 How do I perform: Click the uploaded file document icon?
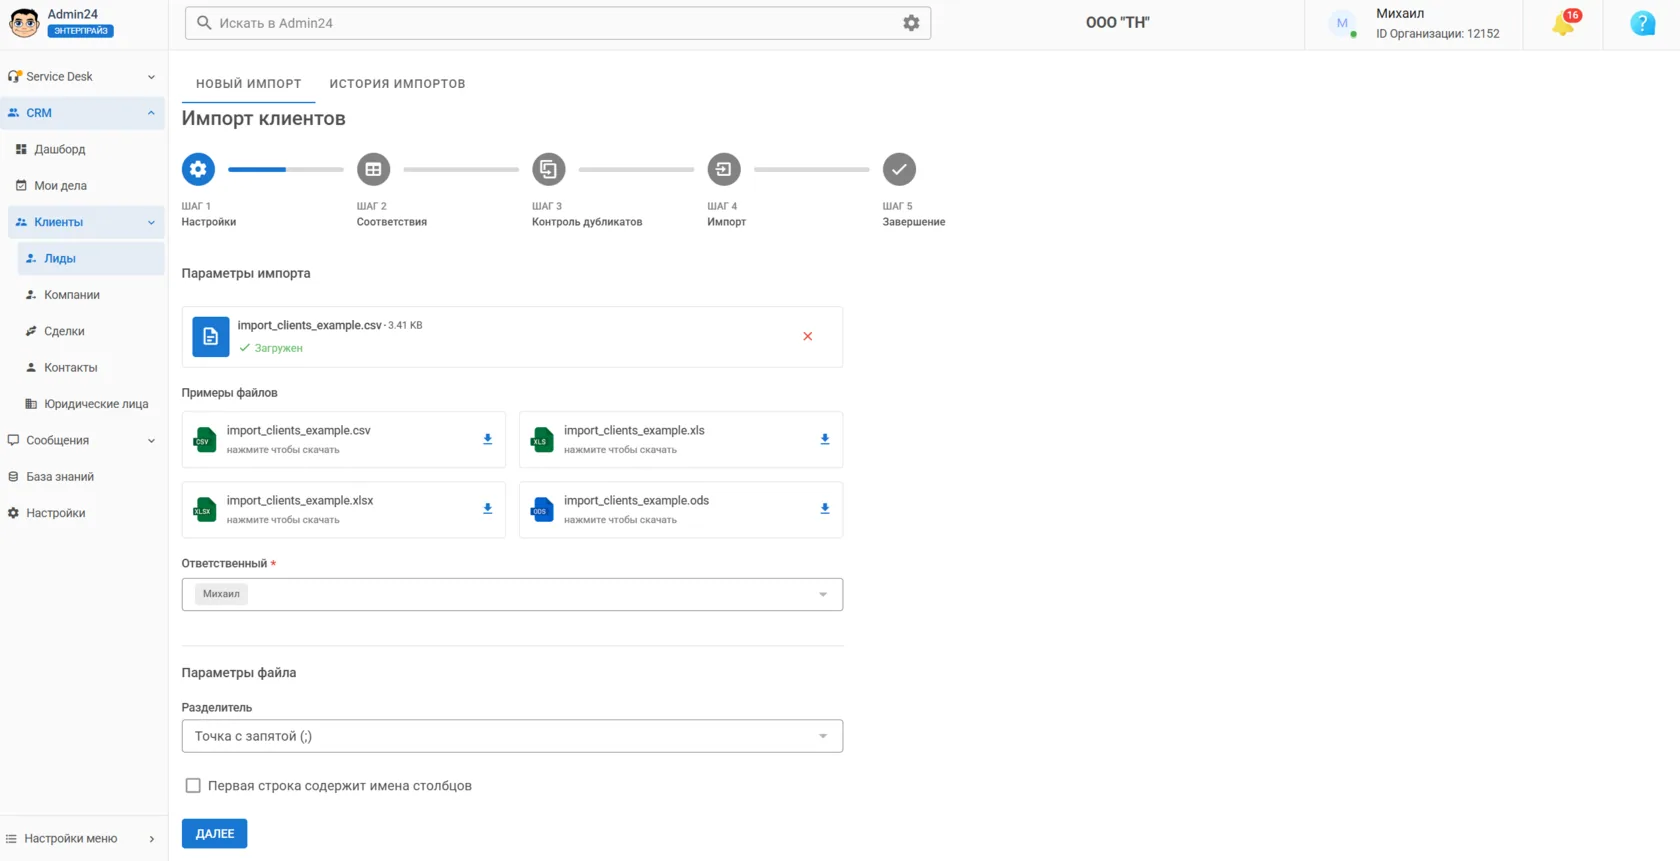(211, 337)
